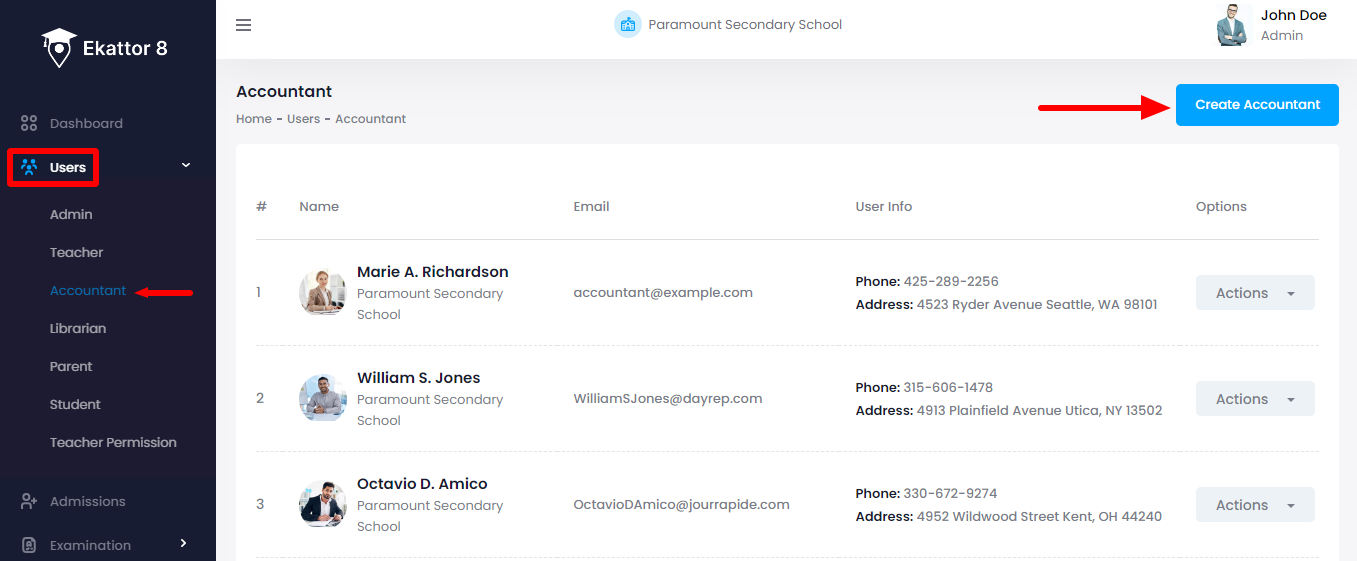The width and height of the screenshot is (1357, 561).
Task: Click the Create Accountant button
Action: (1256, 105)
